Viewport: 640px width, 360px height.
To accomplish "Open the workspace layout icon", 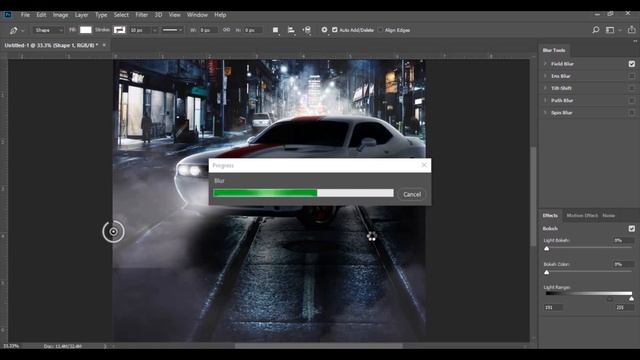I will [x=610, y=30].
